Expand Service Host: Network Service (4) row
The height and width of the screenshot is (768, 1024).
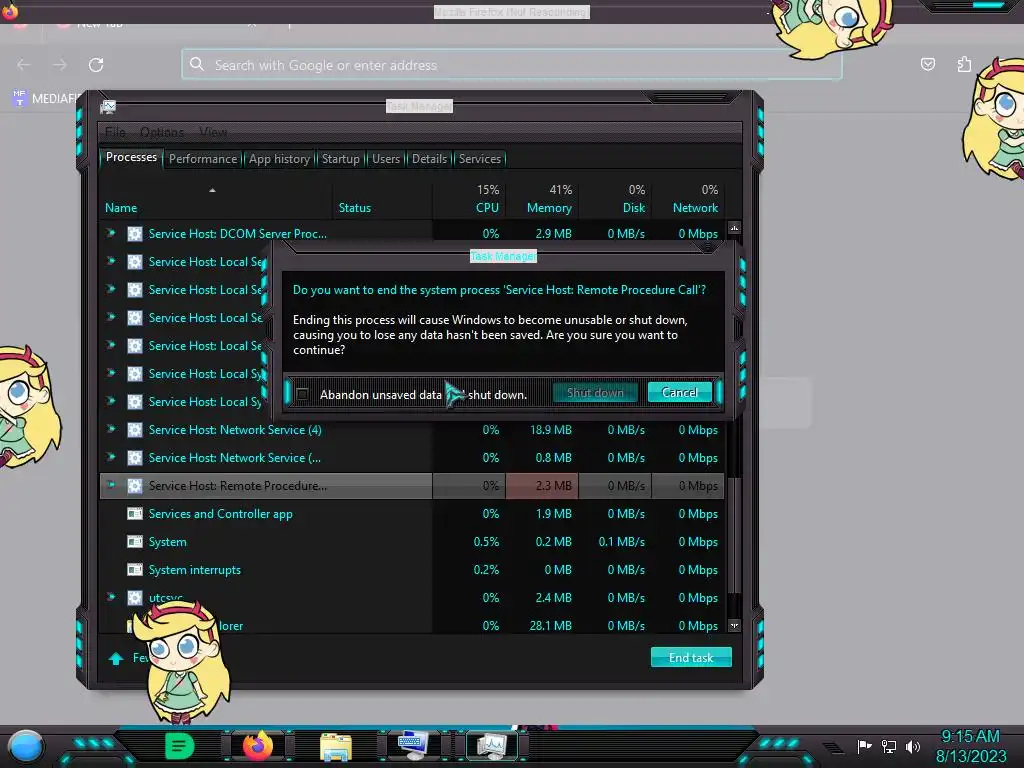click(x=111, y=430)
